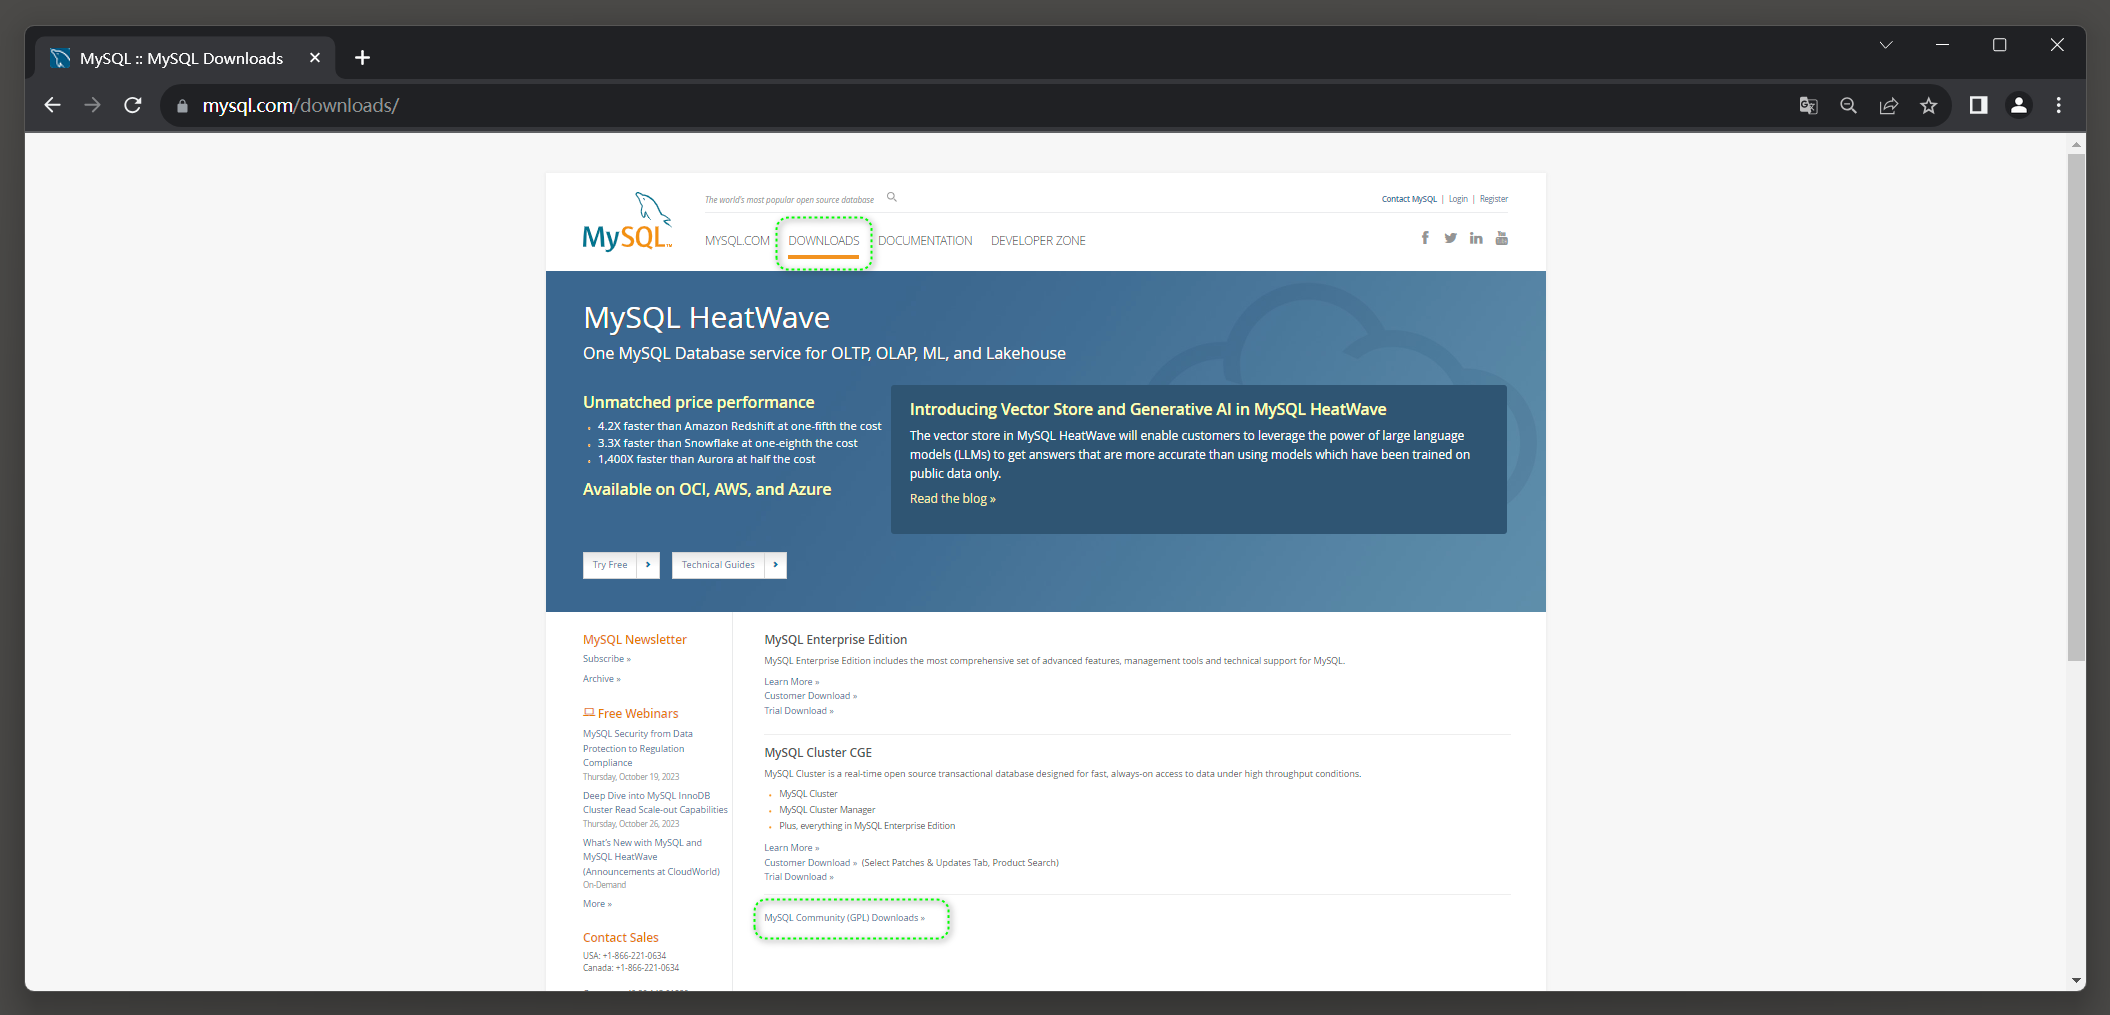Go back to the previous page
Image resolution: width=2110 pixels, height=1015 pixels.
53,105
